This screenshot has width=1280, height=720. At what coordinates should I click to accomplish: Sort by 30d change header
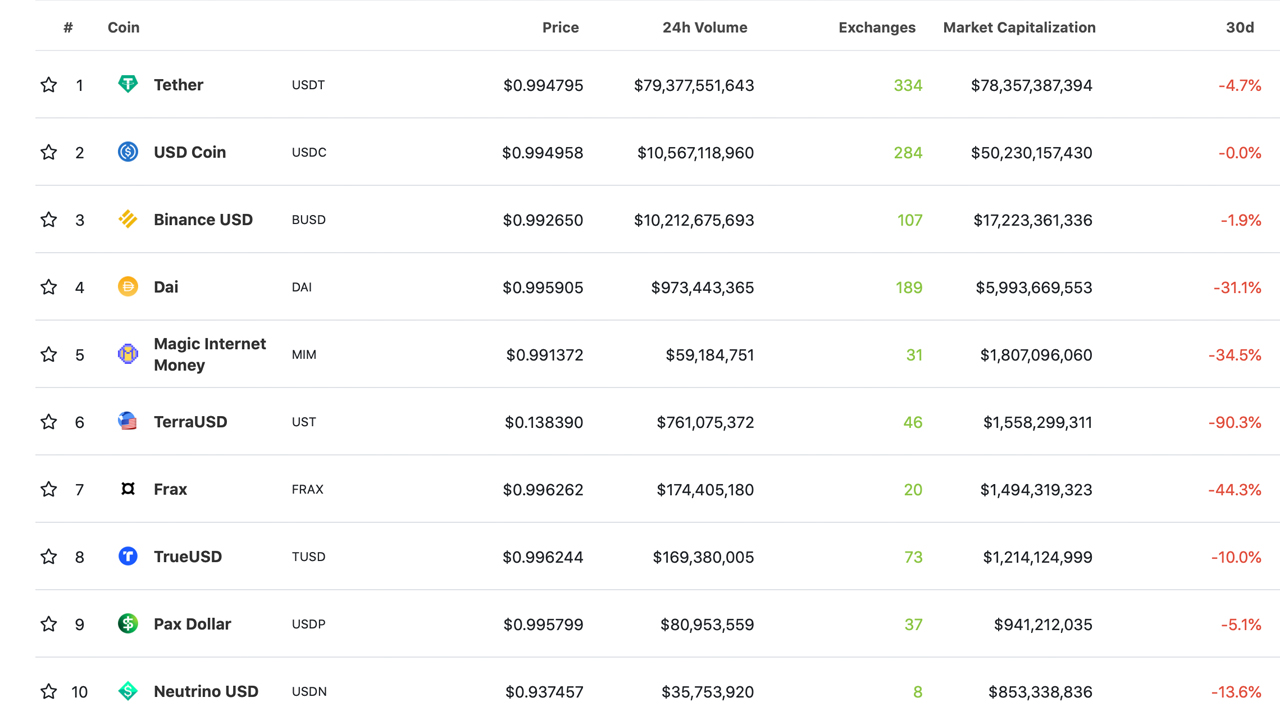click(x=1240, y=28)
